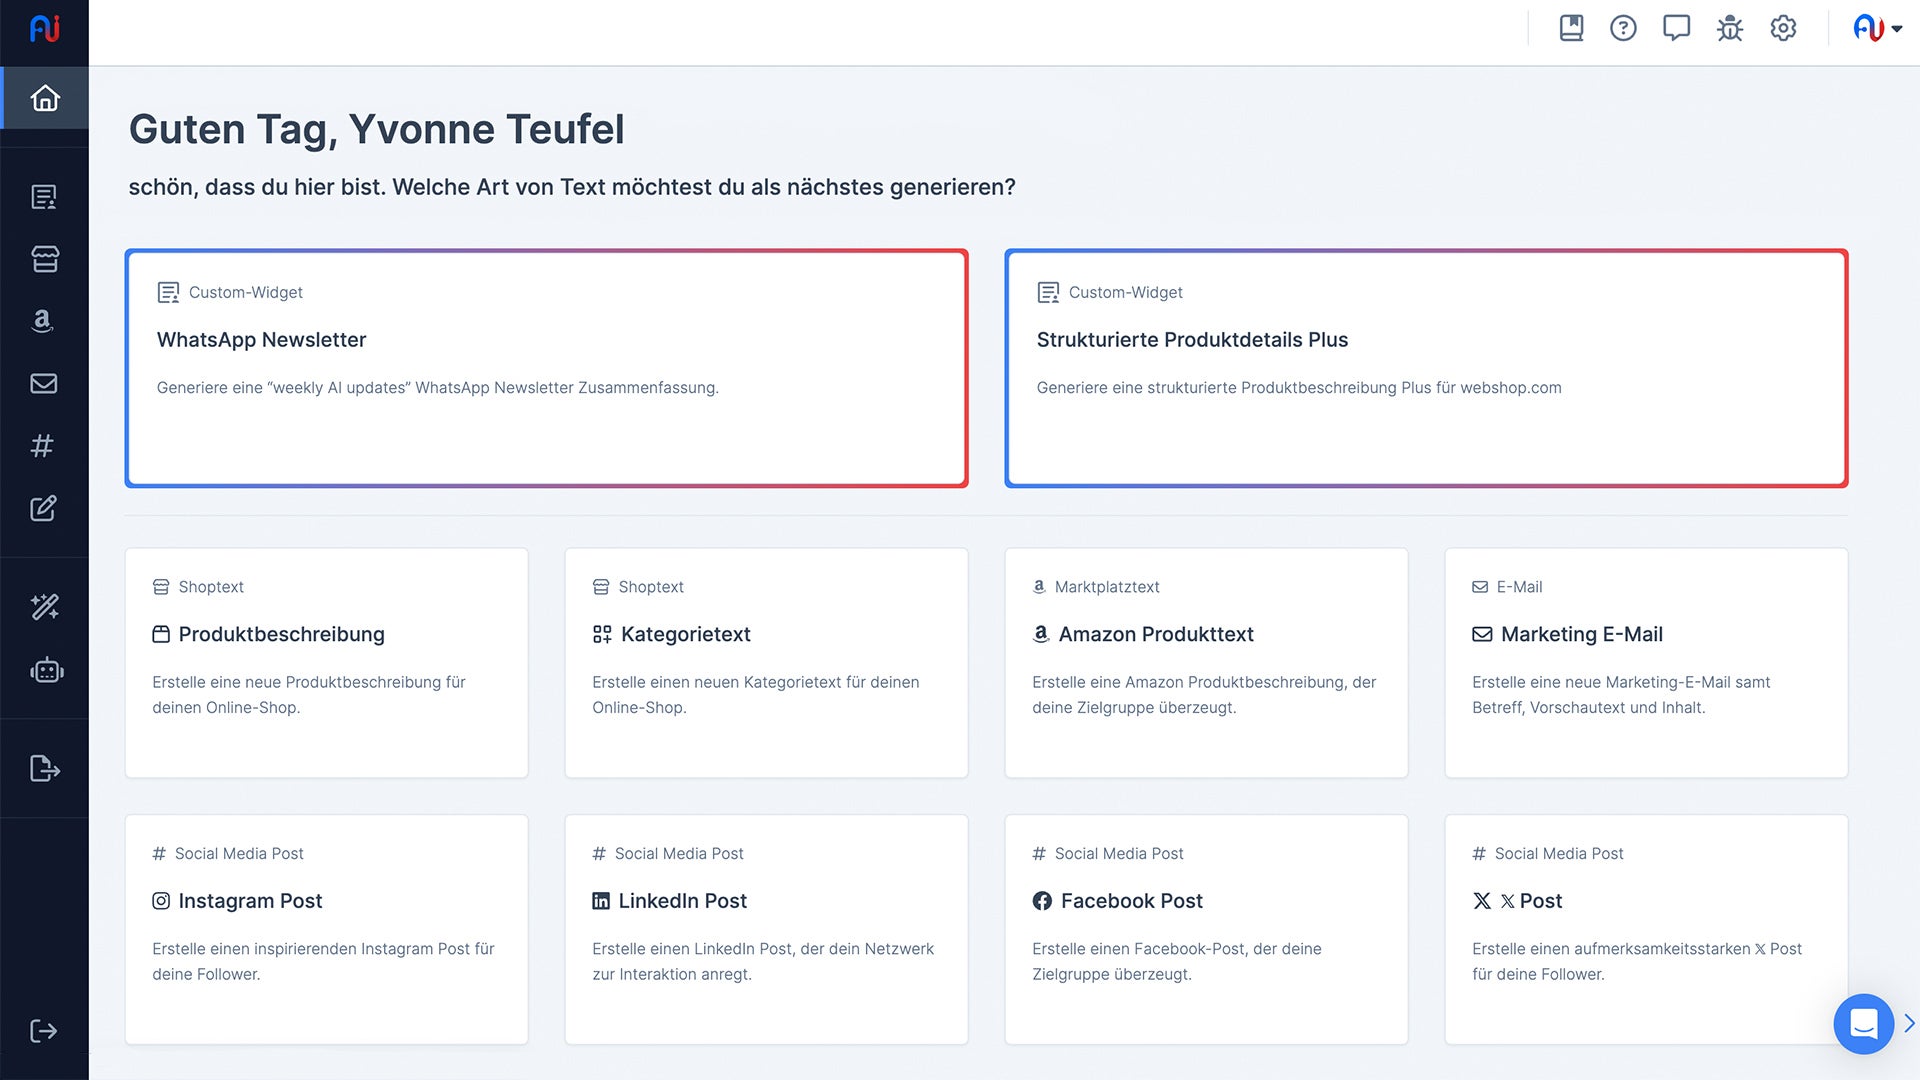Click the bug report icon
The width and height of the screenshot is (1920, 1080).
pos(1729,28)
